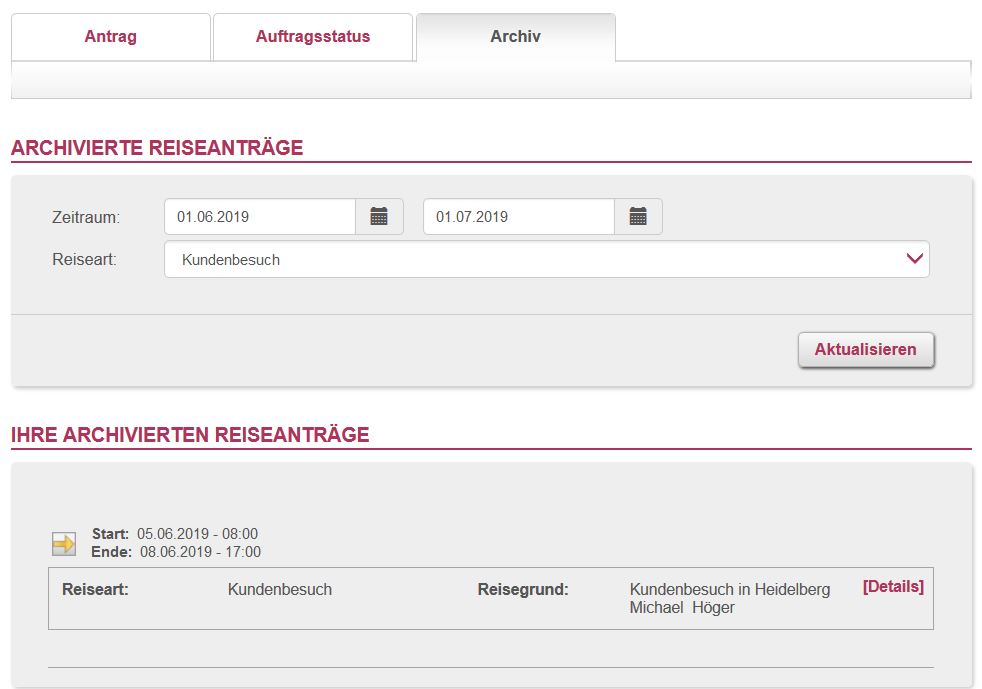Click the name Michael Höger
This screenshot has height=689, width=982.
(682, 608)
